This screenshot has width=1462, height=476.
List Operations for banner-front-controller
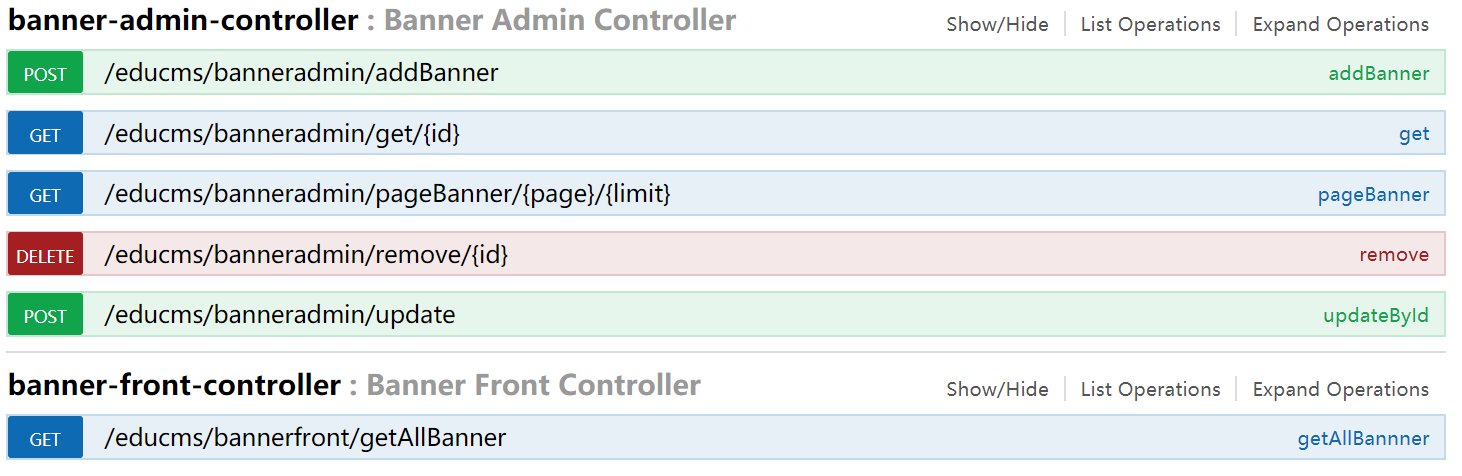pos(1150,389)
